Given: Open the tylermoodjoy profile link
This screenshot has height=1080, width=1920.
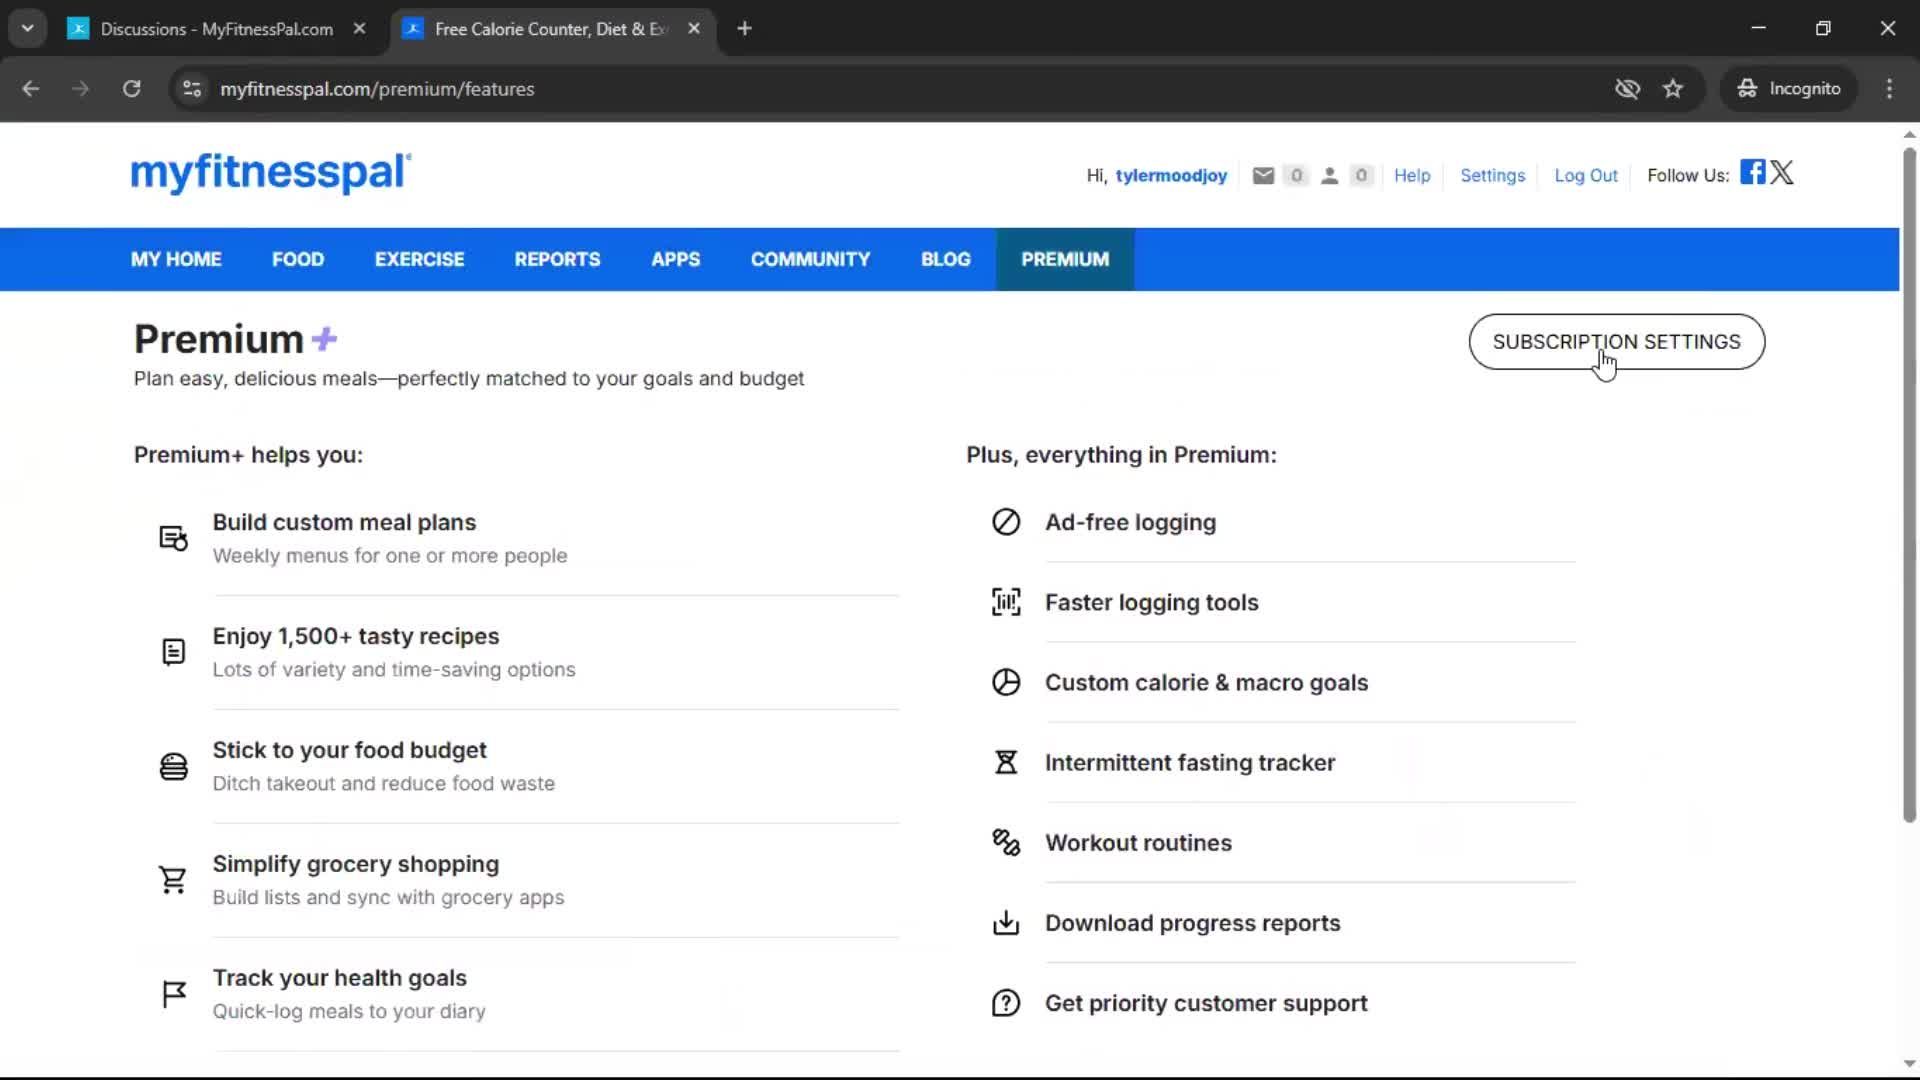Looking at the screenshot, I should (1171, 176).
